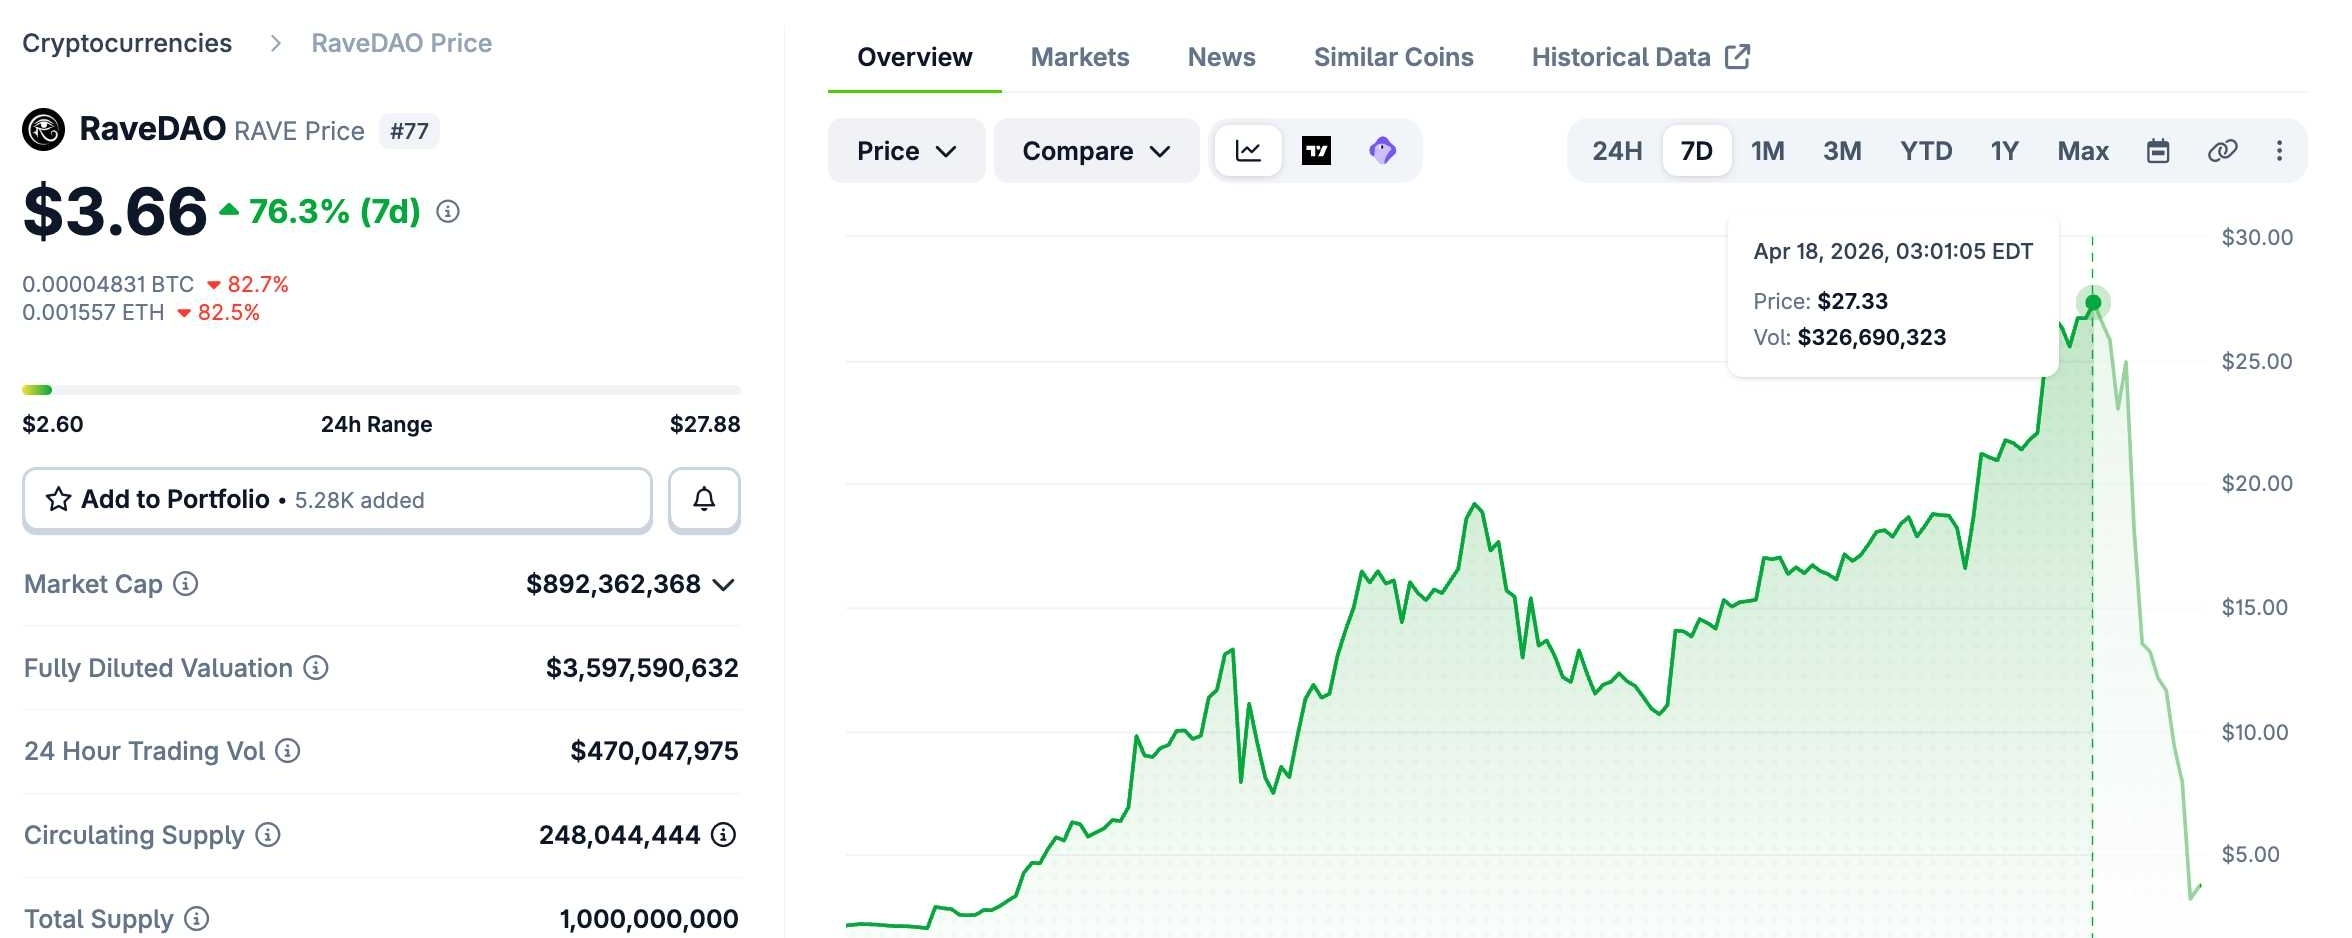Viewport: 2352px width, 938px height.
Task: Expand the Compare dropdown
Action: 1096,151
